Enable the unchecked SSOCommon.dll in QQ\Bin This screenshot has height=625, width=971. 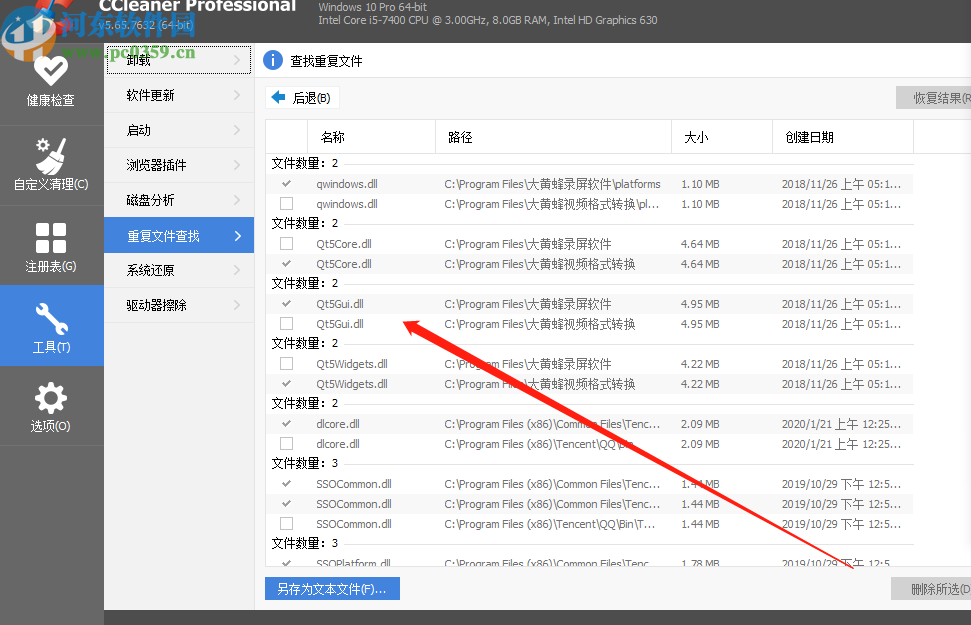pos(286,523)
